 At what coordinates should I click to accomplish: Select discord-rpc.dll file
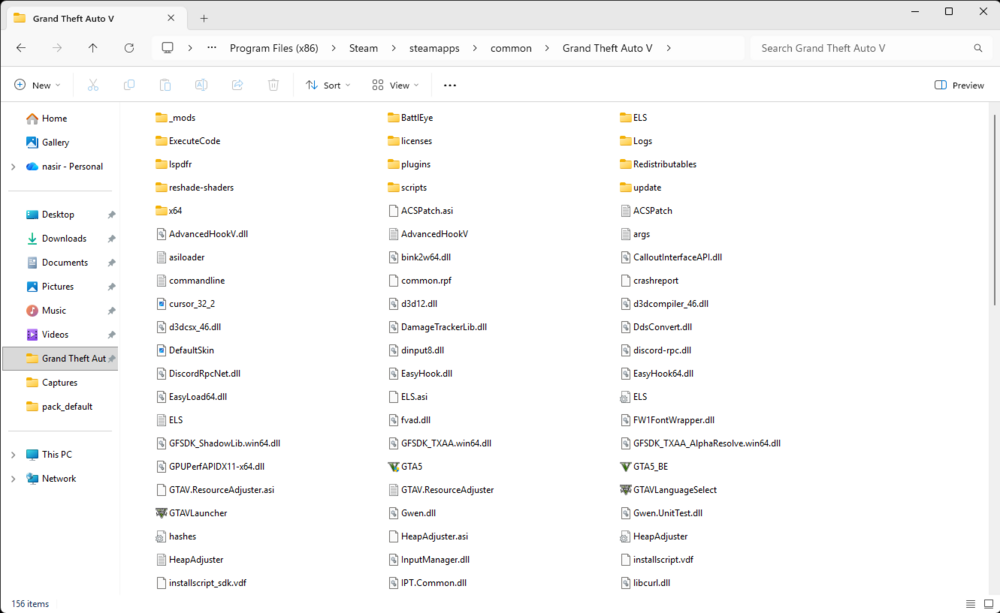click(656, 350)
